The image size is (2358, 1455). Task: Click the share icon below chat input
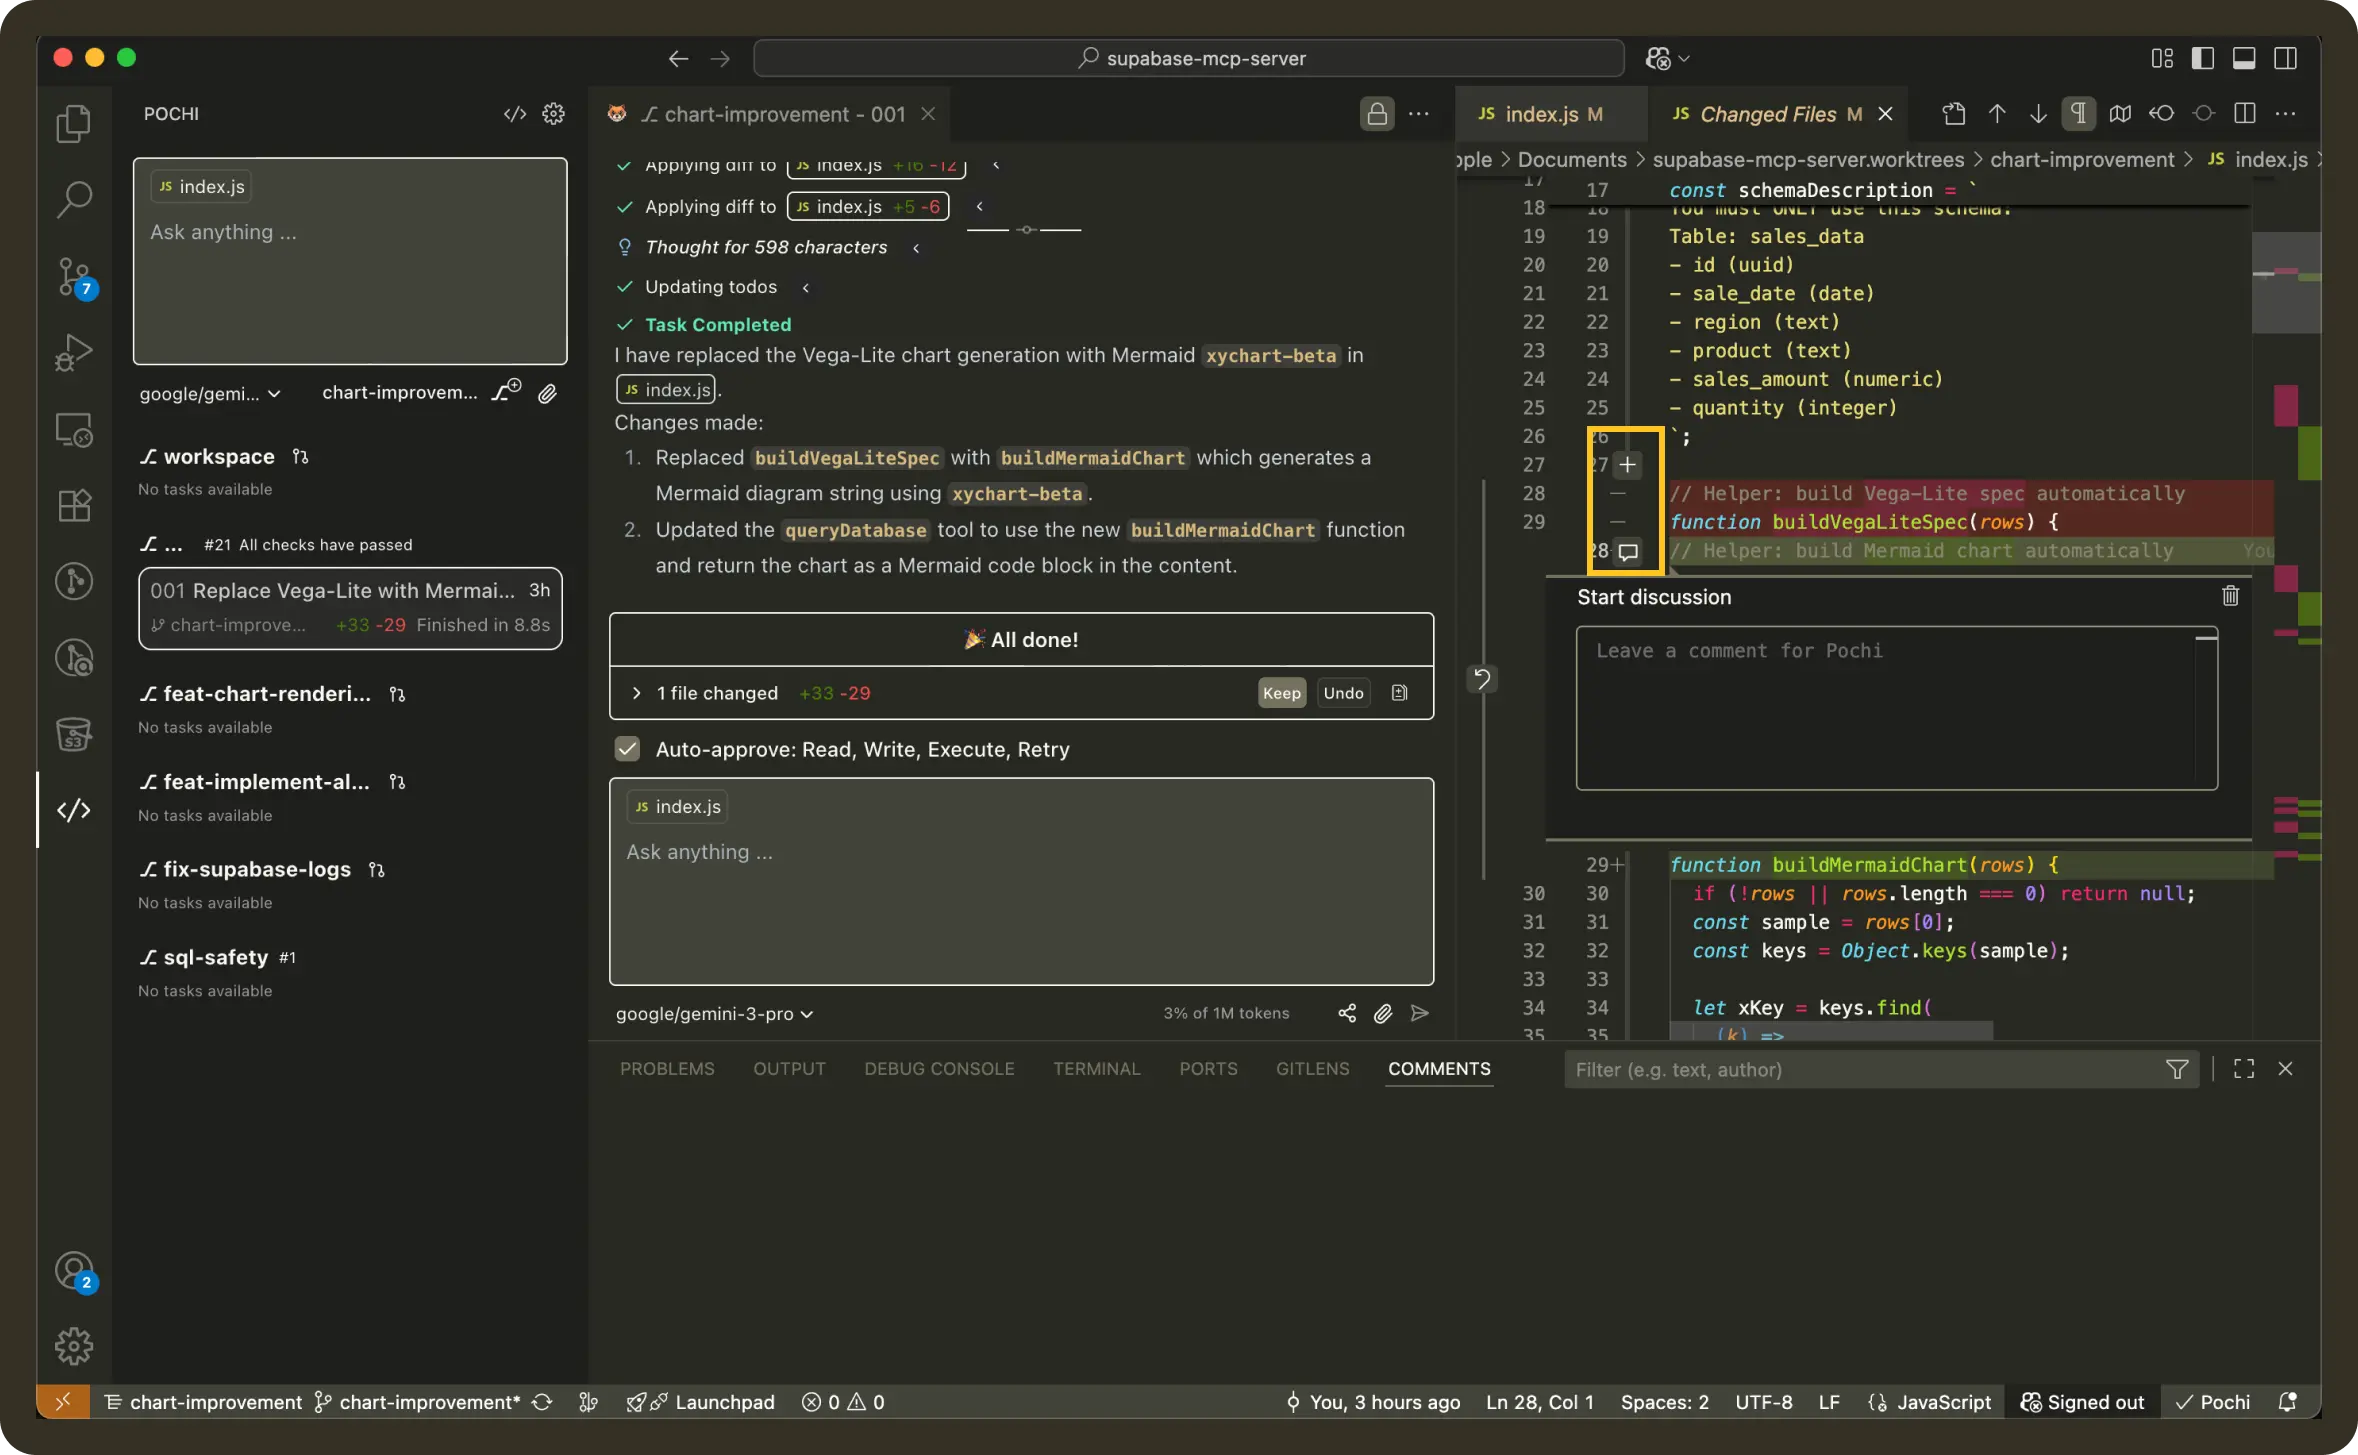(1347, 1013)
